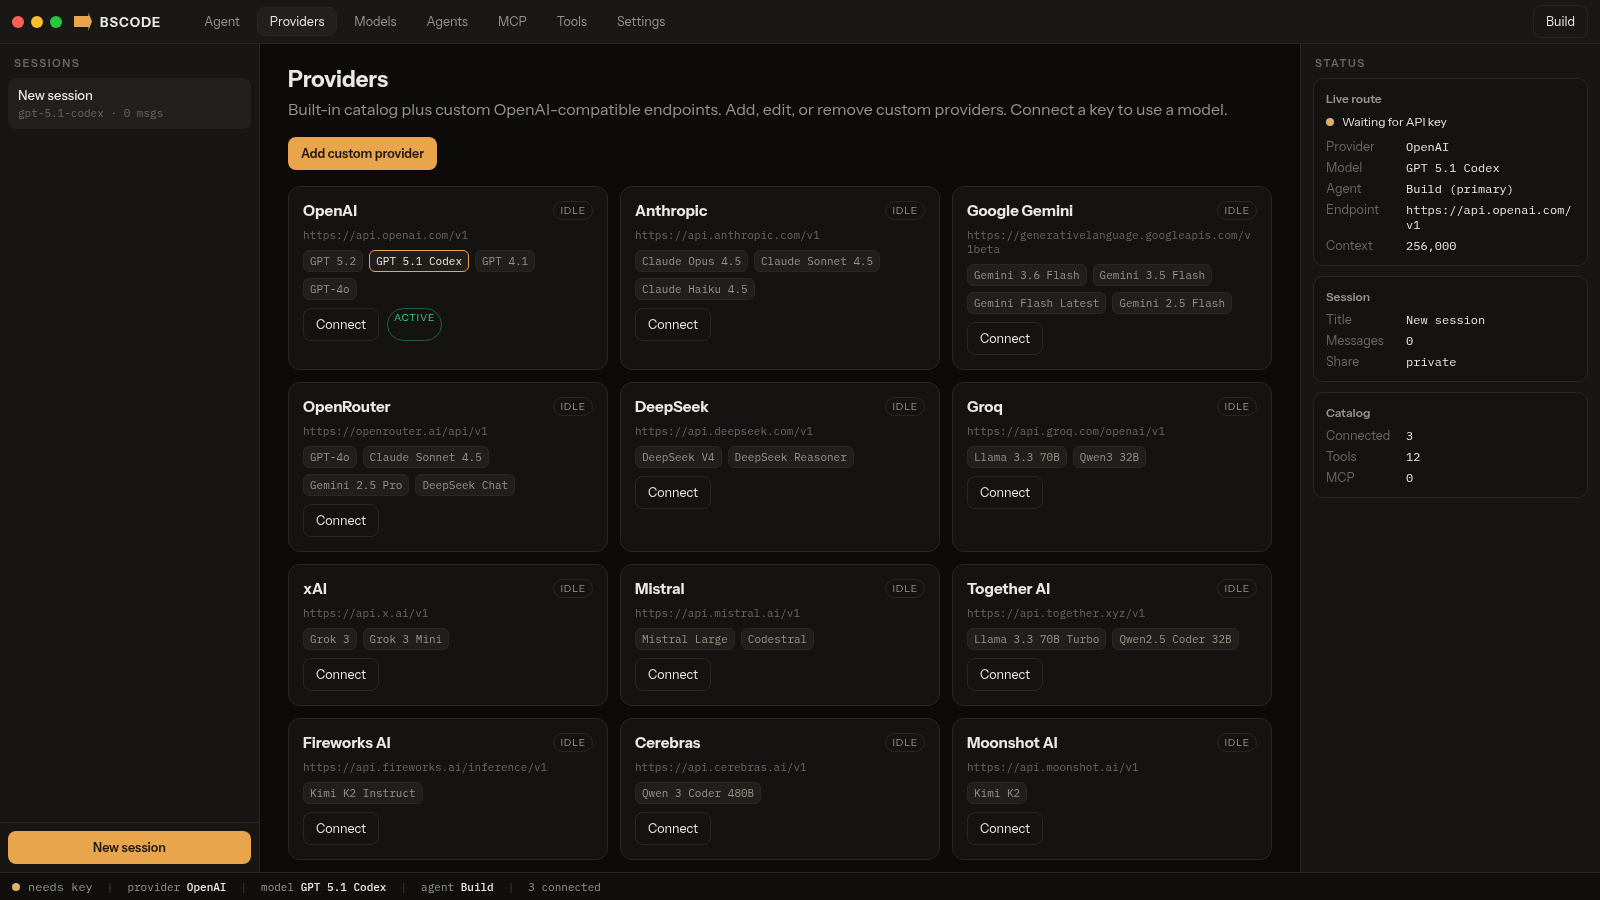Image resolution: width=1600 pixels, height=900 pixels.
Task: Select the Claude Haiku 4.5 chip
Action: pyautogui.click(x=695, y=289)
